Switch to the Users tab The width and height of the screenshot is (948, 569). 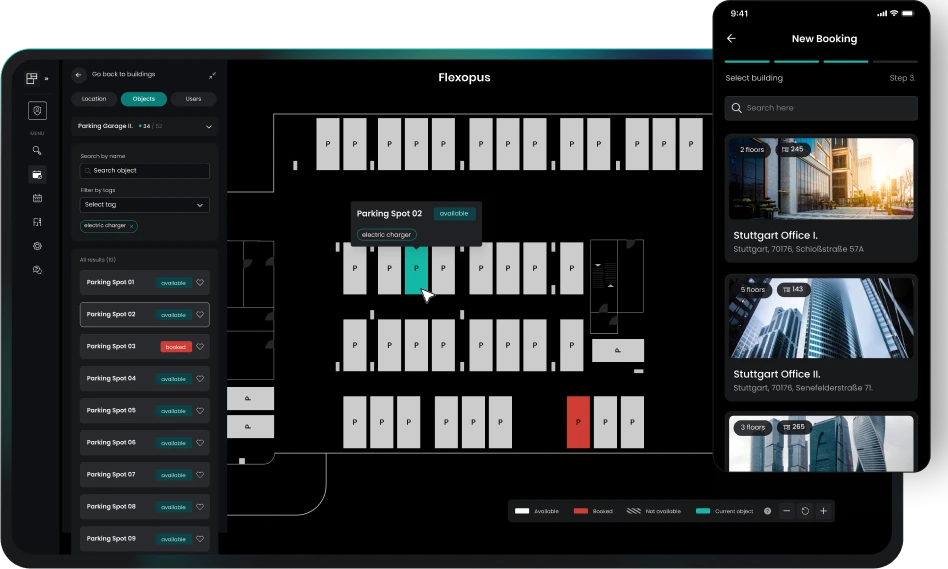[x=193, y=99]
